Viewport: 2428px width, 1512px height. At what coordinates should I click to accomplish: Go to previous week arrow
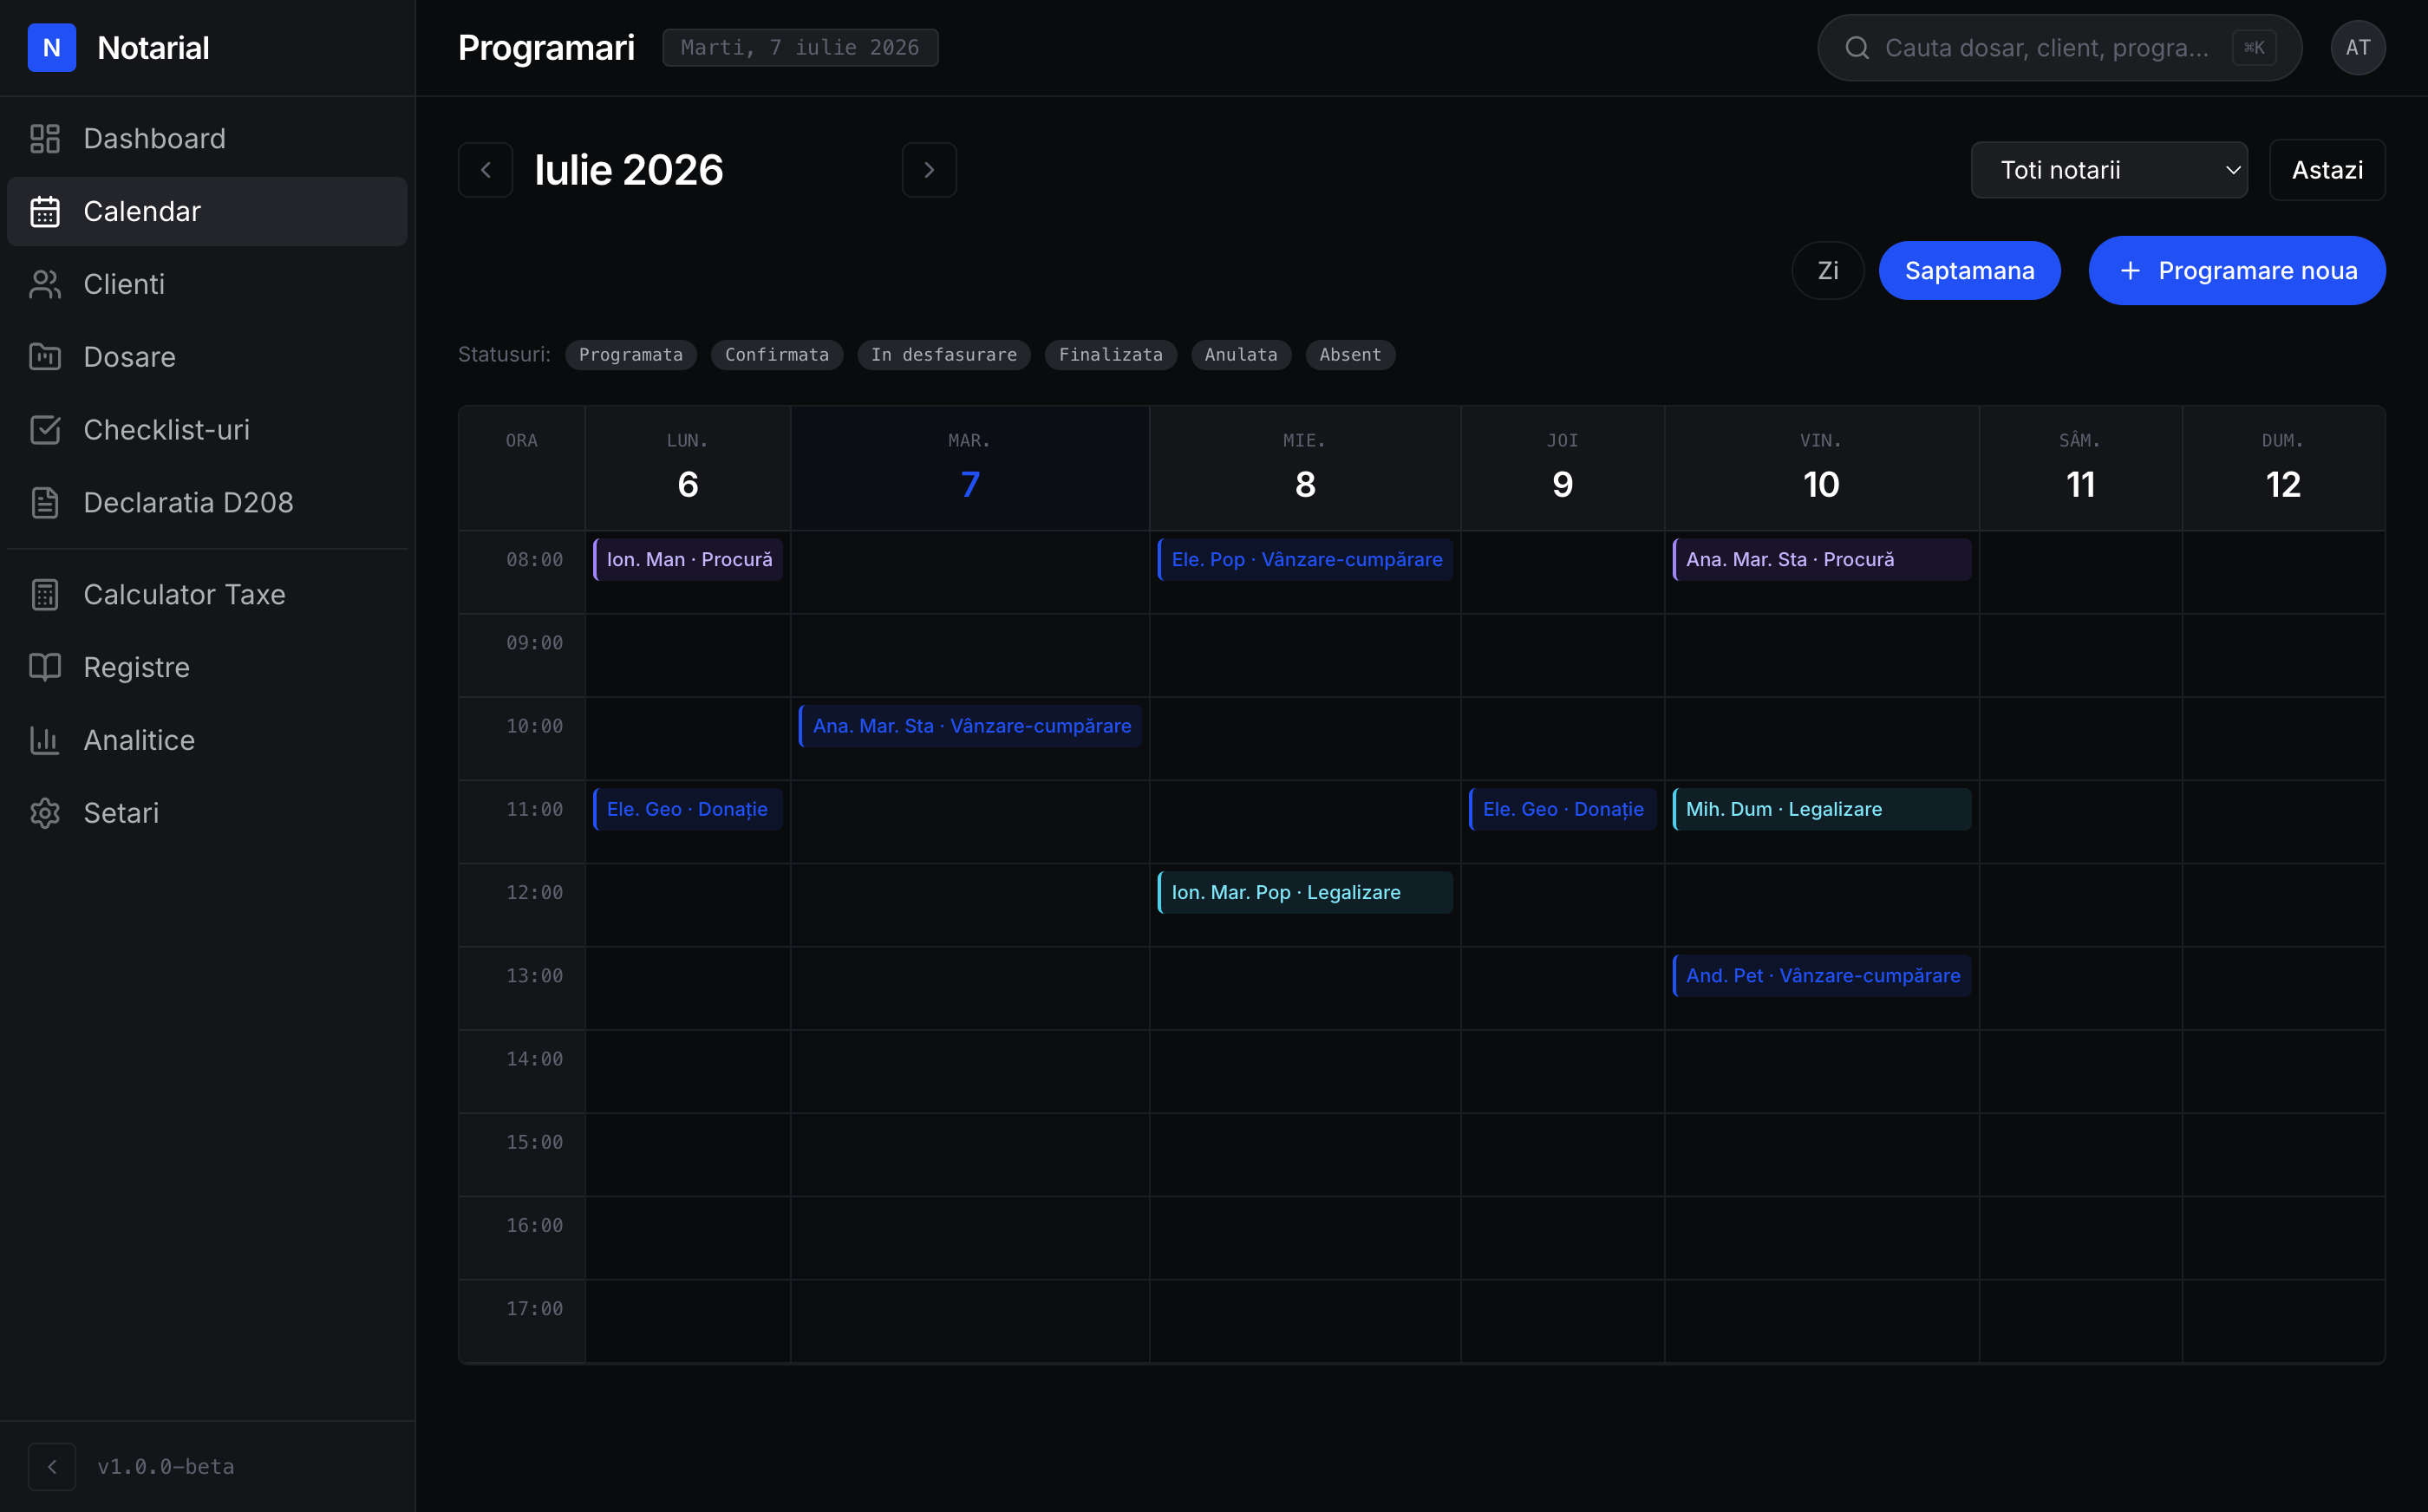click(x=486, y=170)
